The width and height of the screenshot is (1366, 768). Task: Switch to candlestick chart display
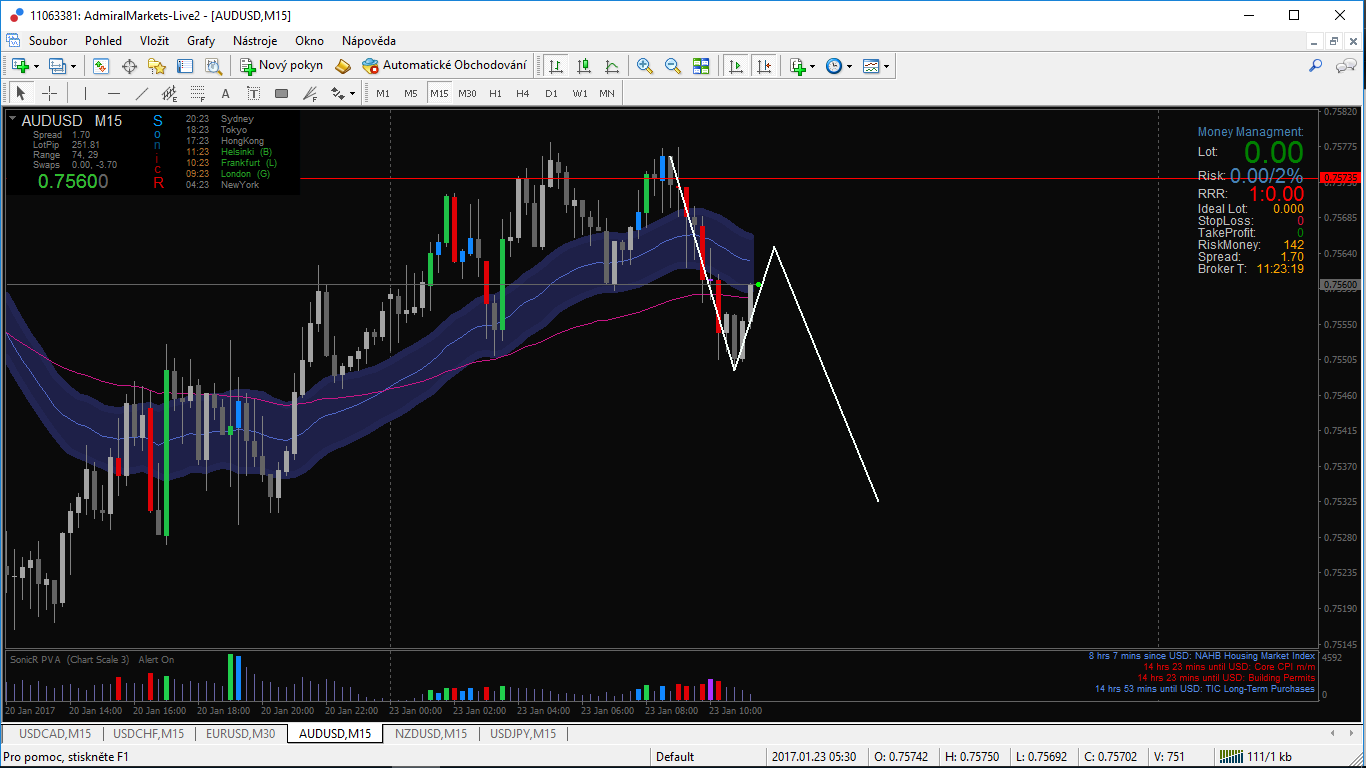click(584, 66)
